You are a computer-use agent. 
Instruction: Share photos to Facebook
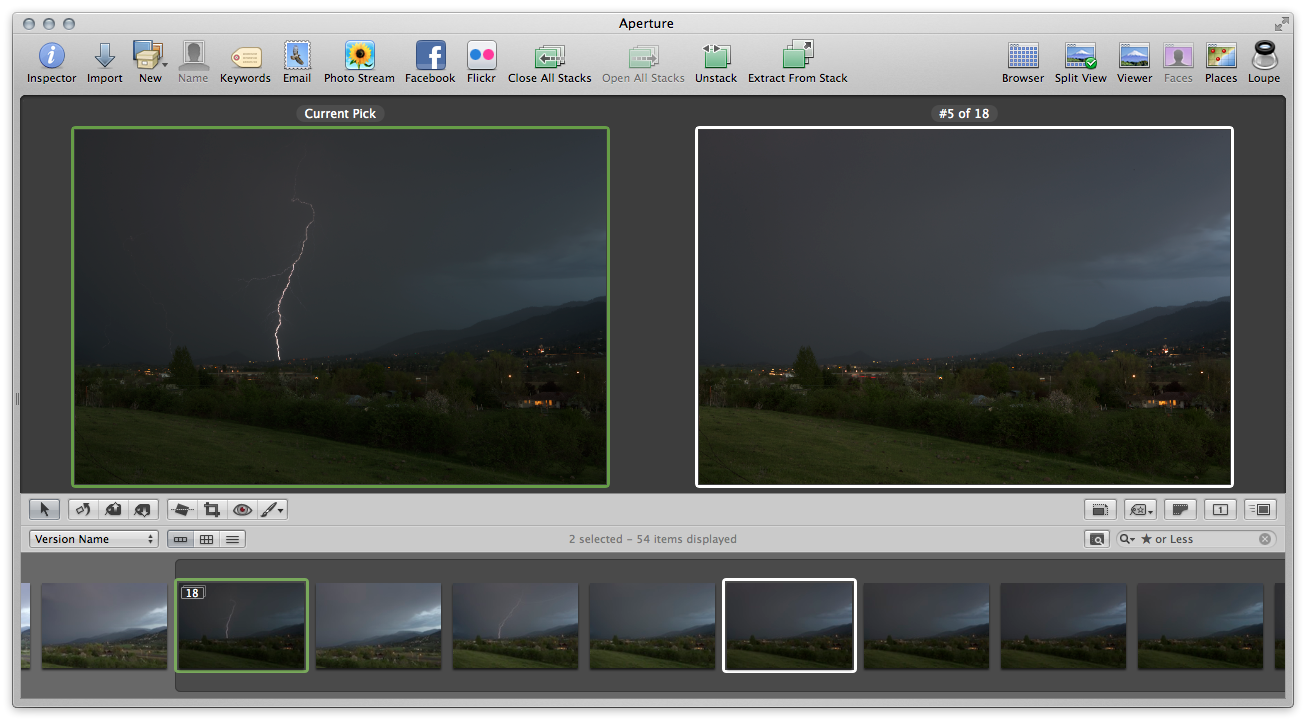[x=430, y=62]
